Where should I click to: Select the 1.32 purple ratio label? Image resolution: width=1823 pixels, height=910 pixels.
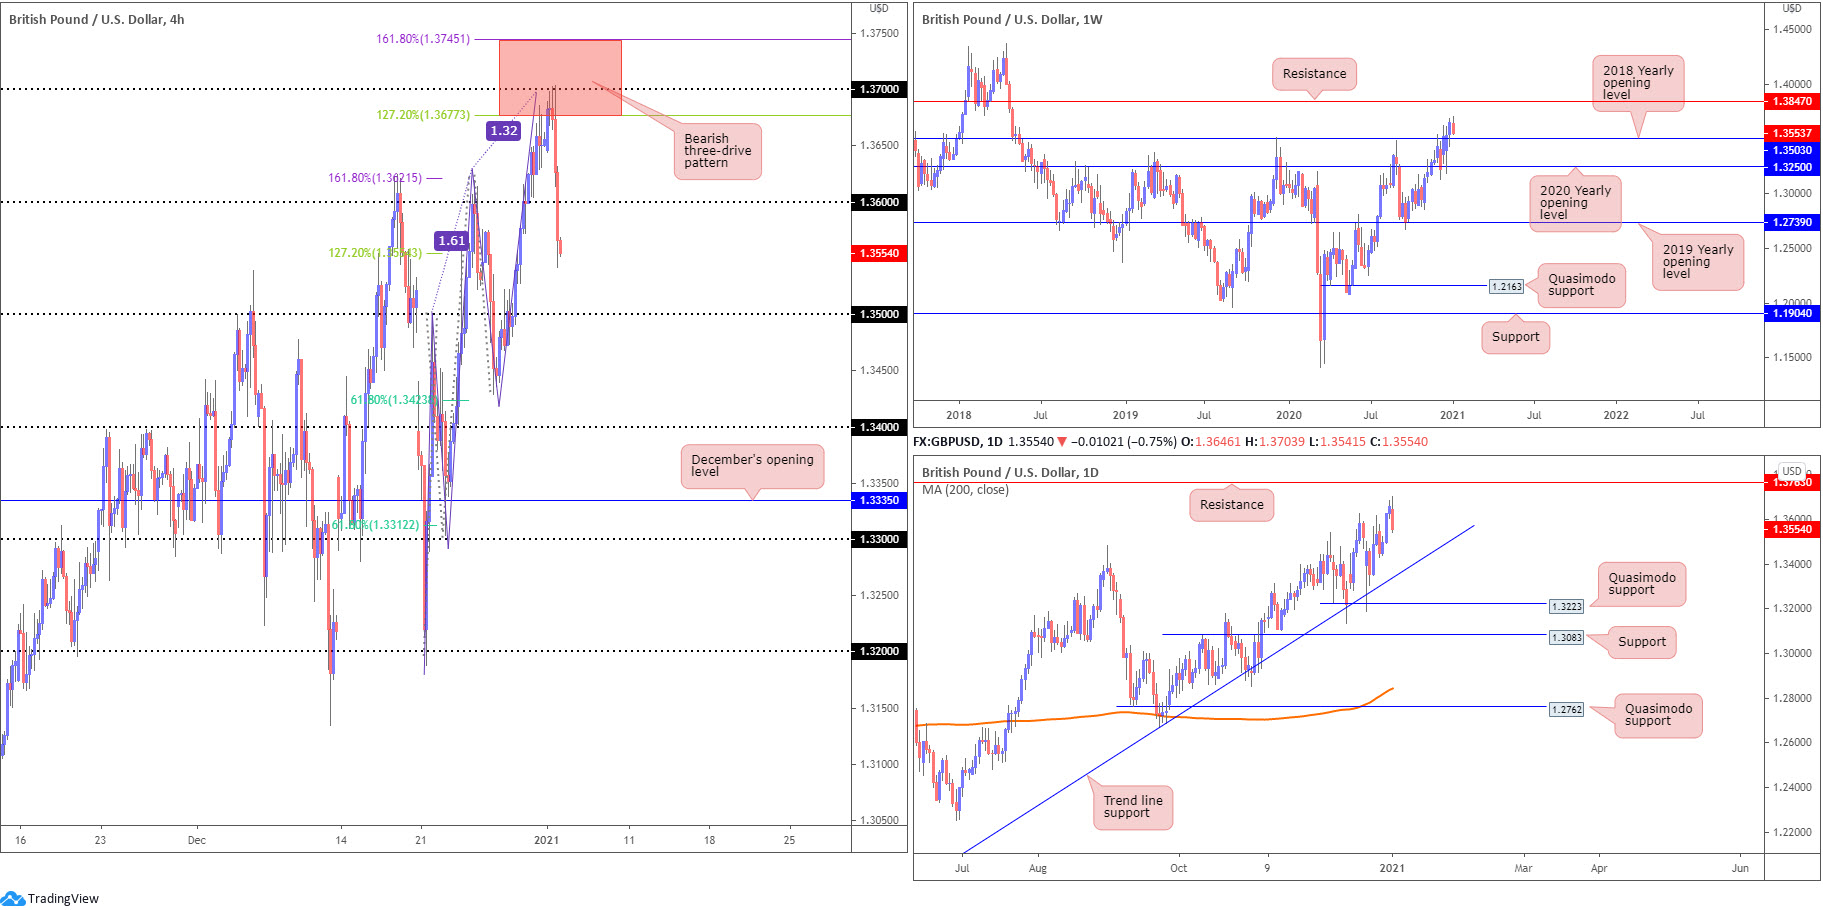(504, 130)
